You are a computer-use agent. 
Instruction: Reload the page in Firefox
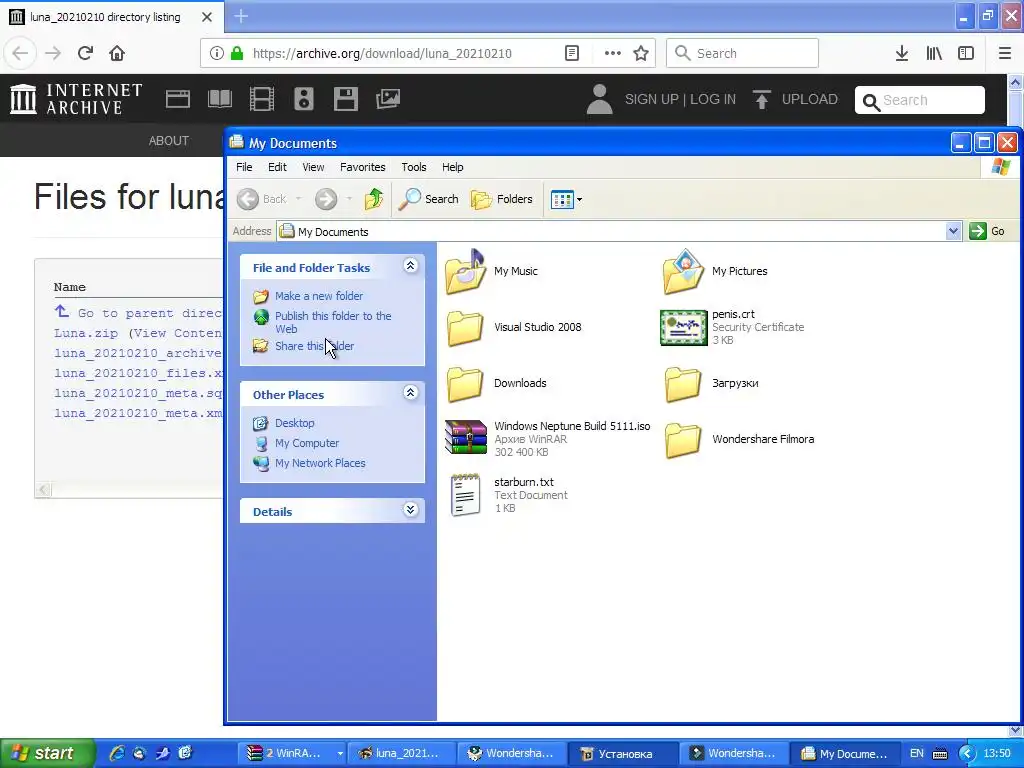coord(85,54)
